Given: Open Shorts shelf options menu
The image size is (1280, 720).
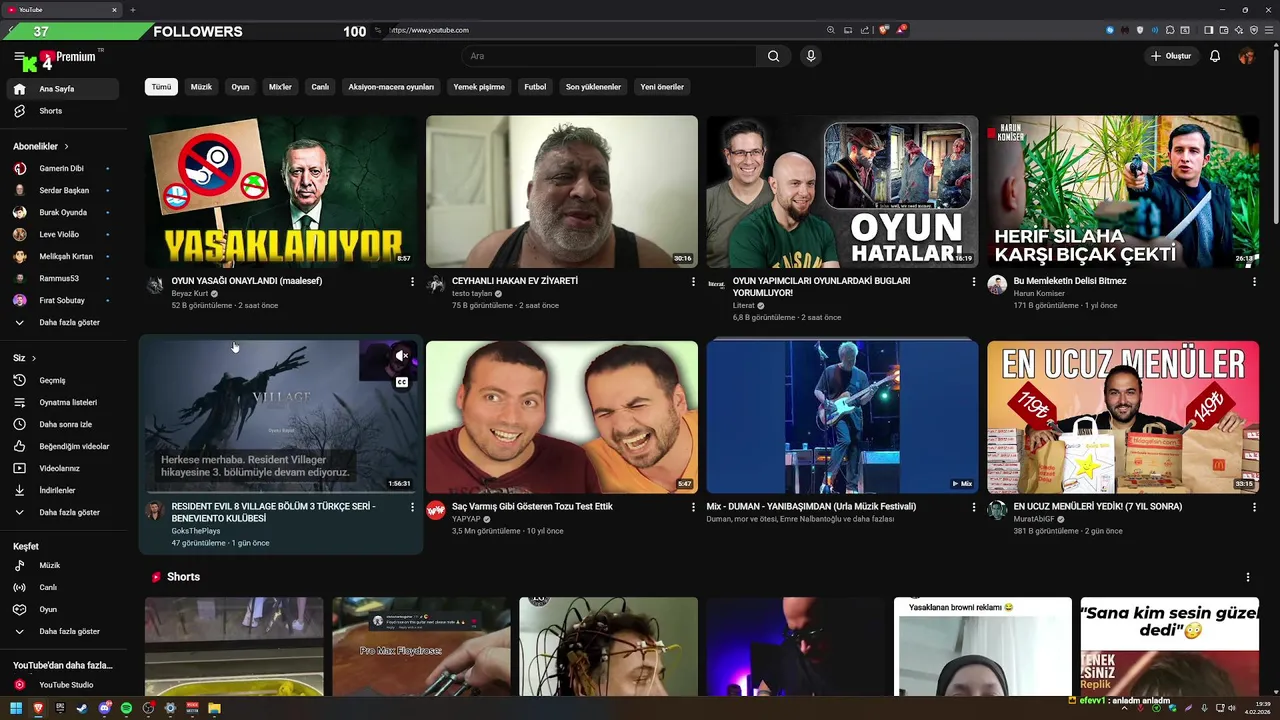Looking at the screenshot, I should click(x=1247, y=577).
